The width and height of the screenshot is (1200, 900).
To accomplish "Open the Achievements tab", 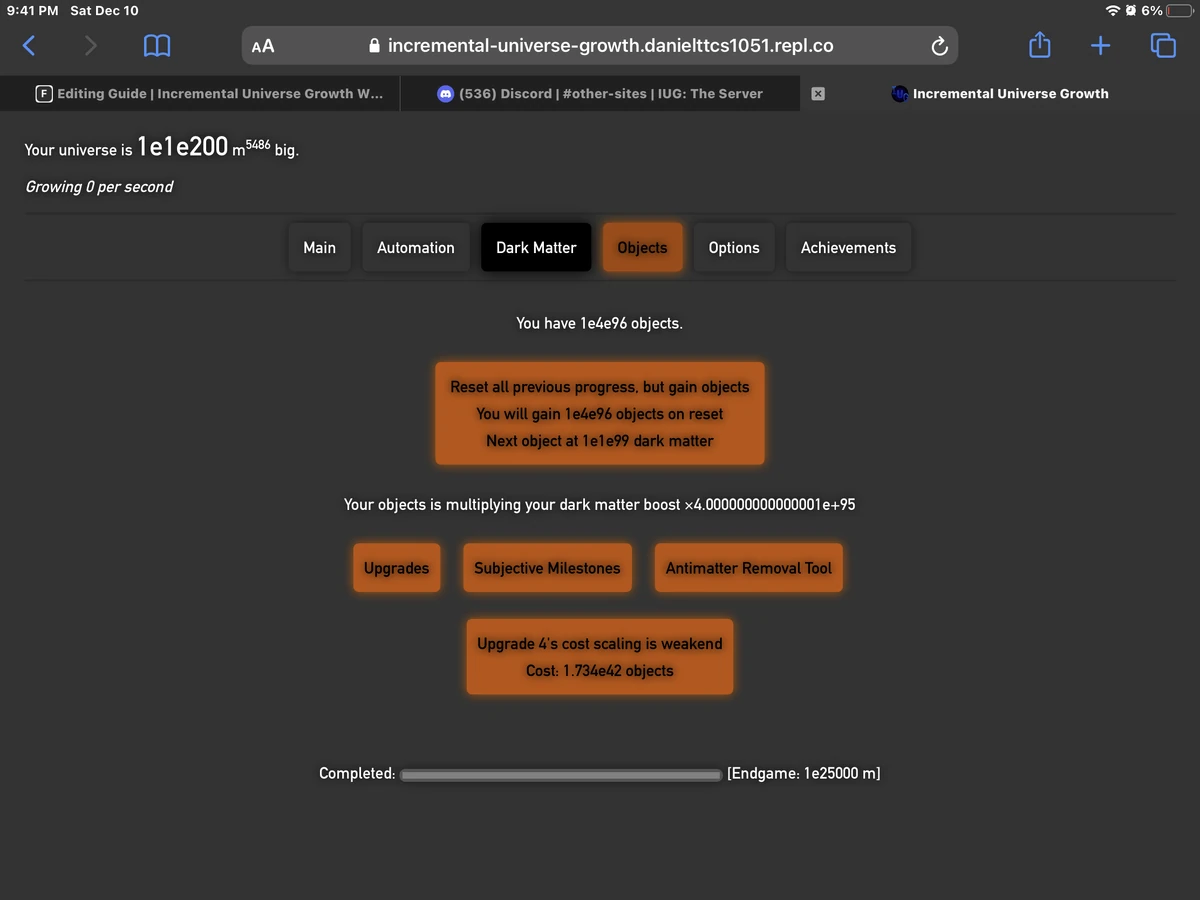I will click(848, 247).
